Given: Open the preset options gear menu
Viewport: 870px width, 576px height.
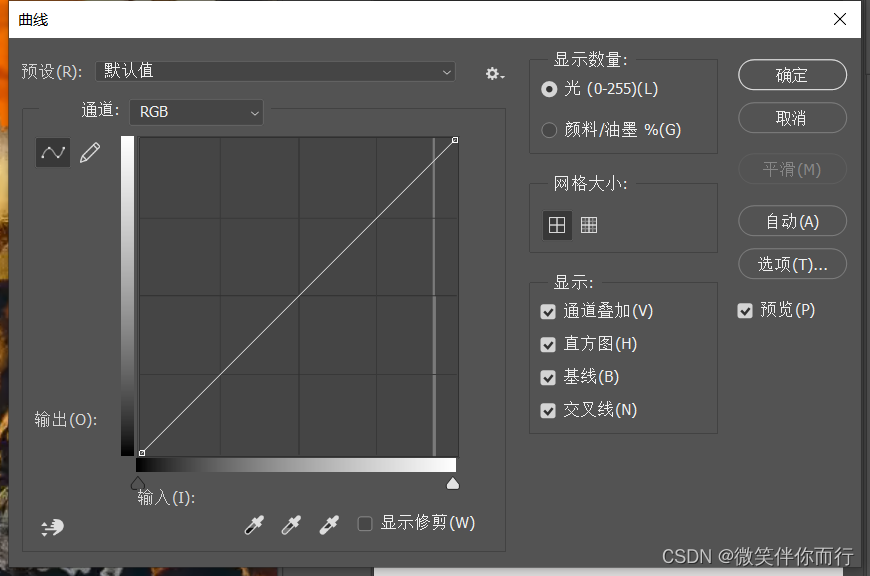Looking at the screenshot, I should 494,73.
